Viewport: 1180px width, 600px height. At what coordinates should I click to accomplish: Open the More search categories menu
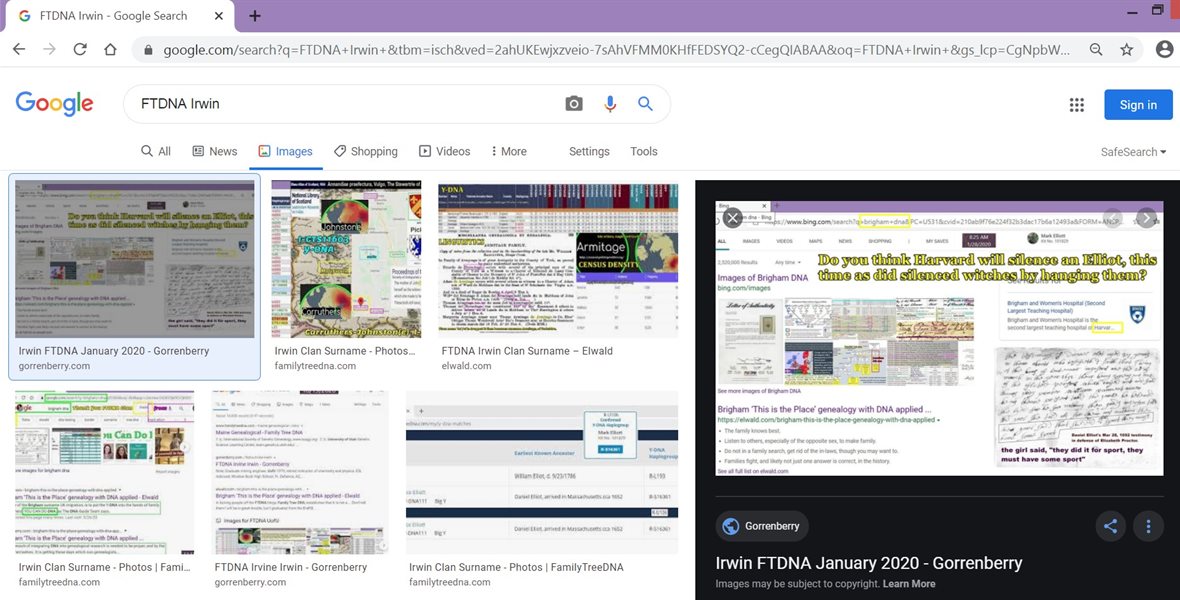(508, 151)
